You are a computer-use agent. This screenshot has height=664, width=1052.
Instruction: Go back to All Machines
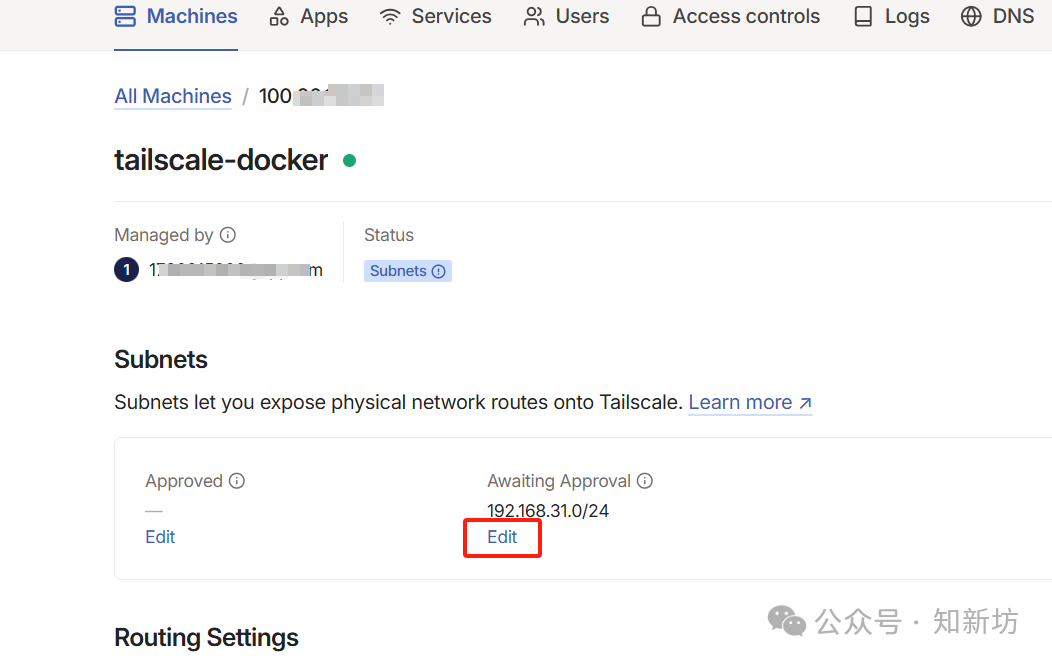(173, 96)
